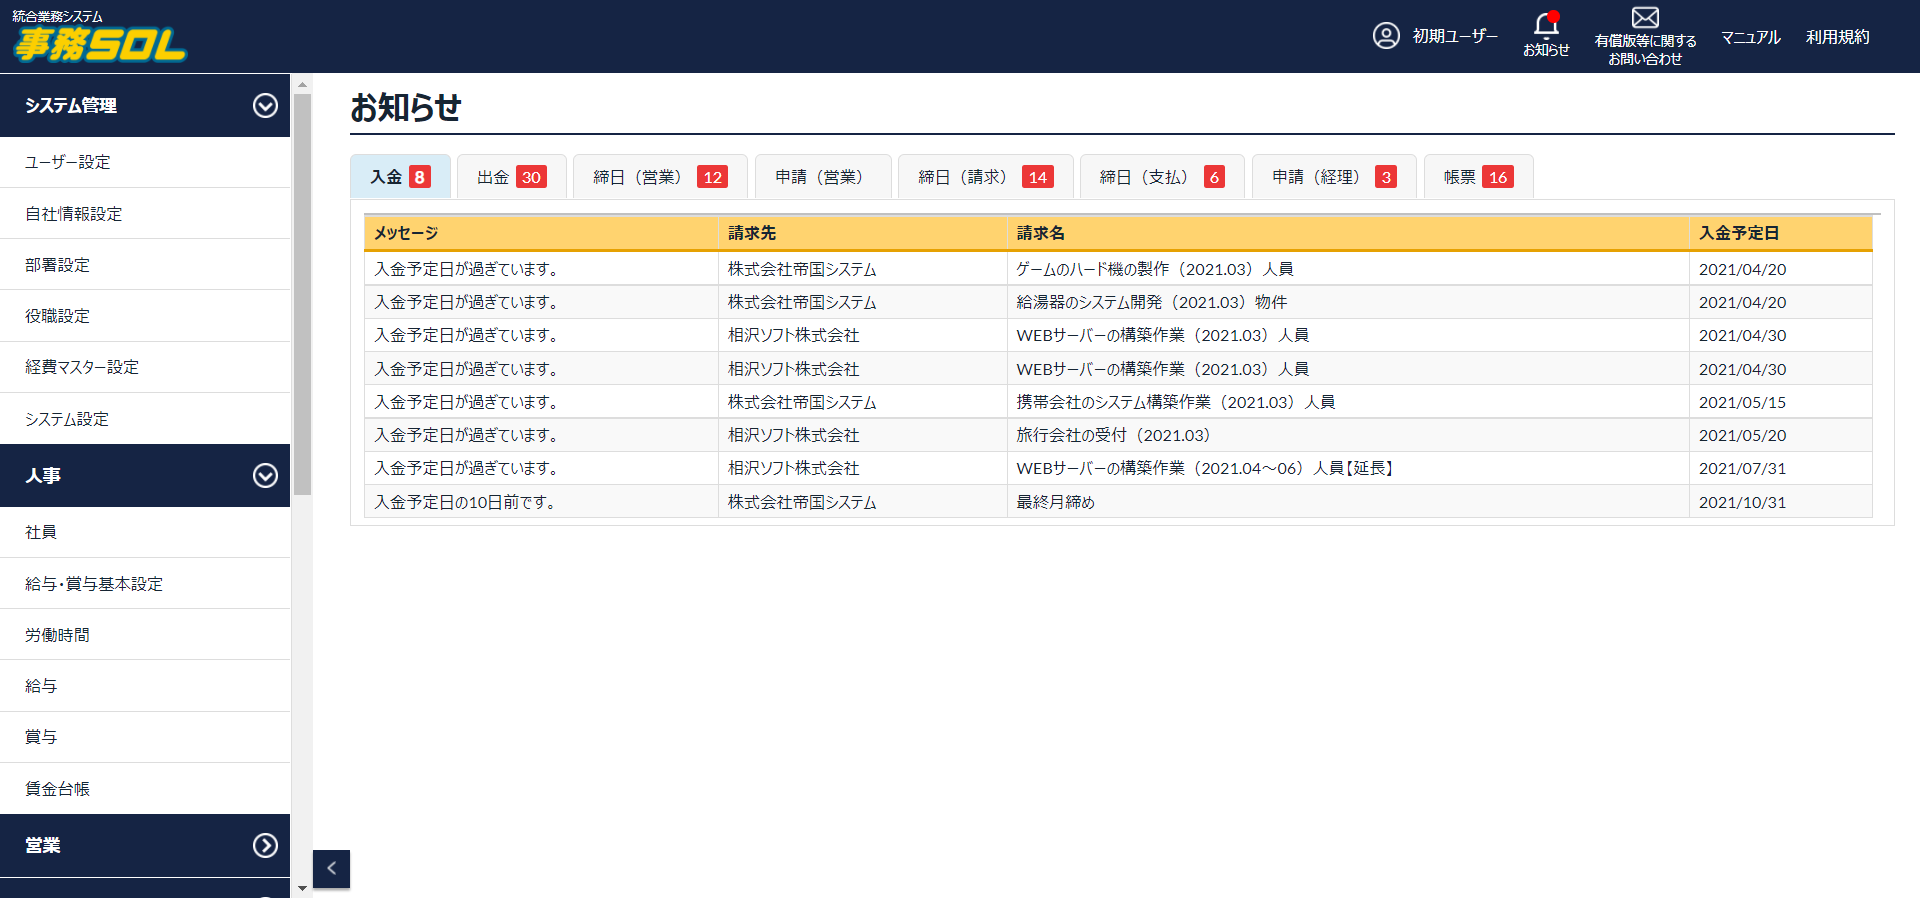Expand the 営業 section
The width and height of the screenshot is (1920, 898).
(x=265, y=846)
